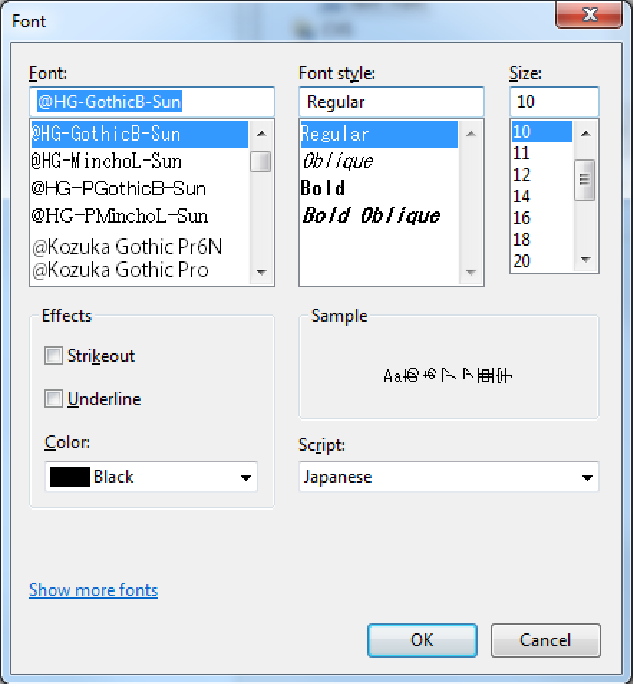The image size is (633, 687).
Task: Click size list scroll down arrow
Action: (x=585, y=259)
